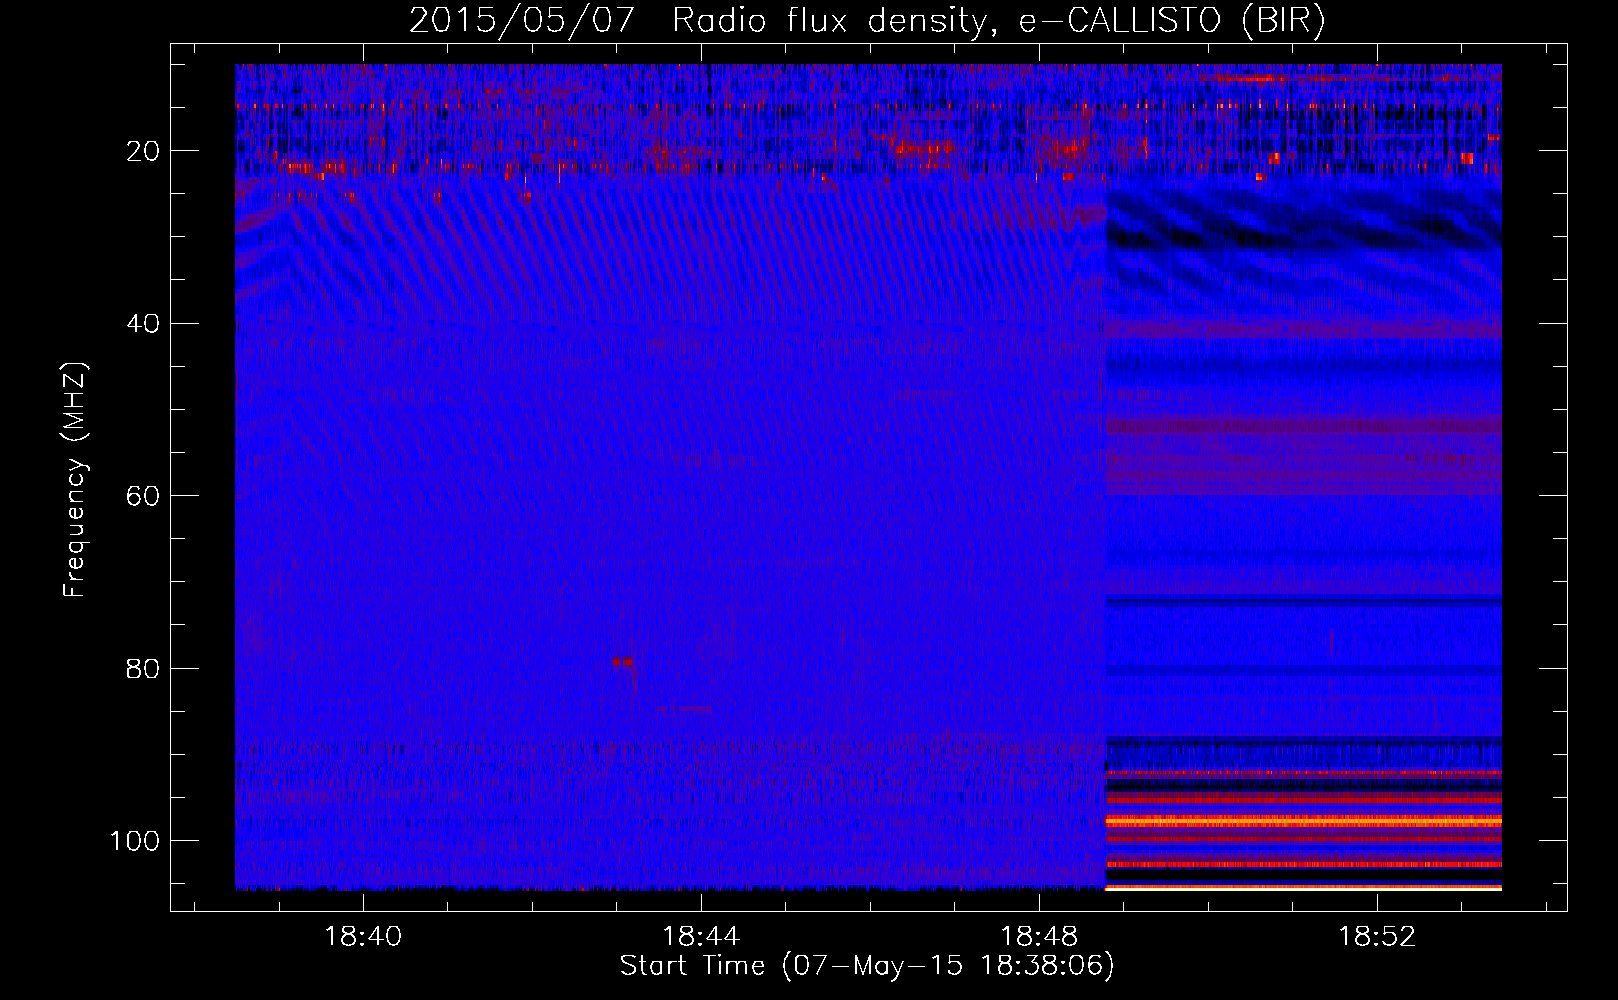The image size is (1618, 1000).
Task: Click the 18:44 time tick label
Action: (x=701, y=937)
